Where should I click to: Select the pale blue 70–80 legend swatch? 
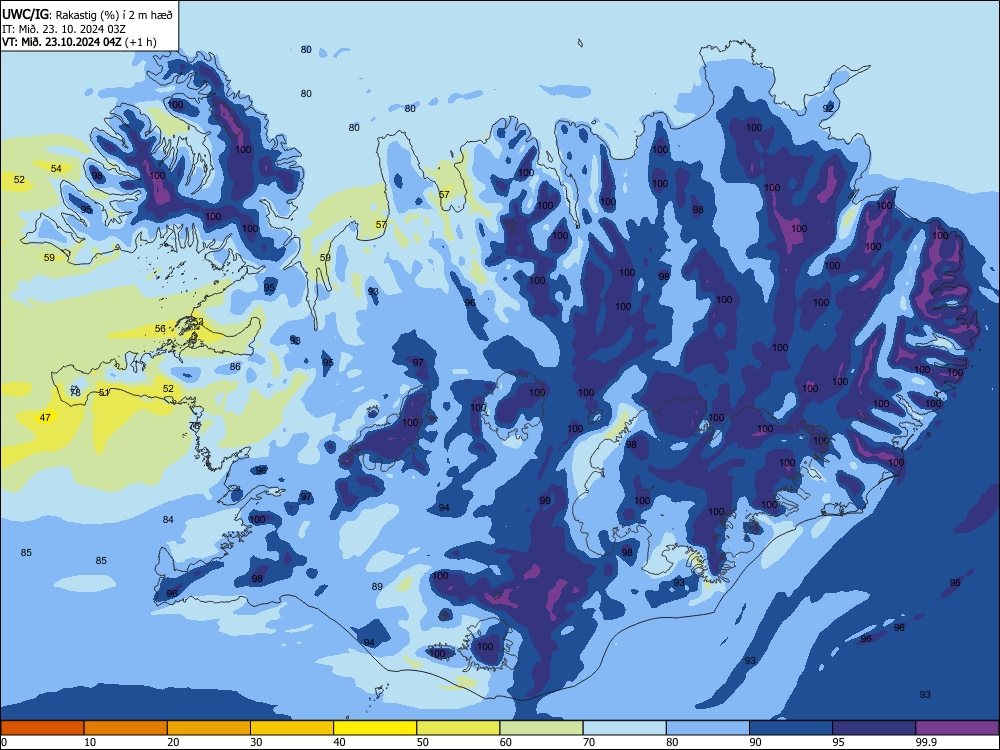[x=624, y=728]
